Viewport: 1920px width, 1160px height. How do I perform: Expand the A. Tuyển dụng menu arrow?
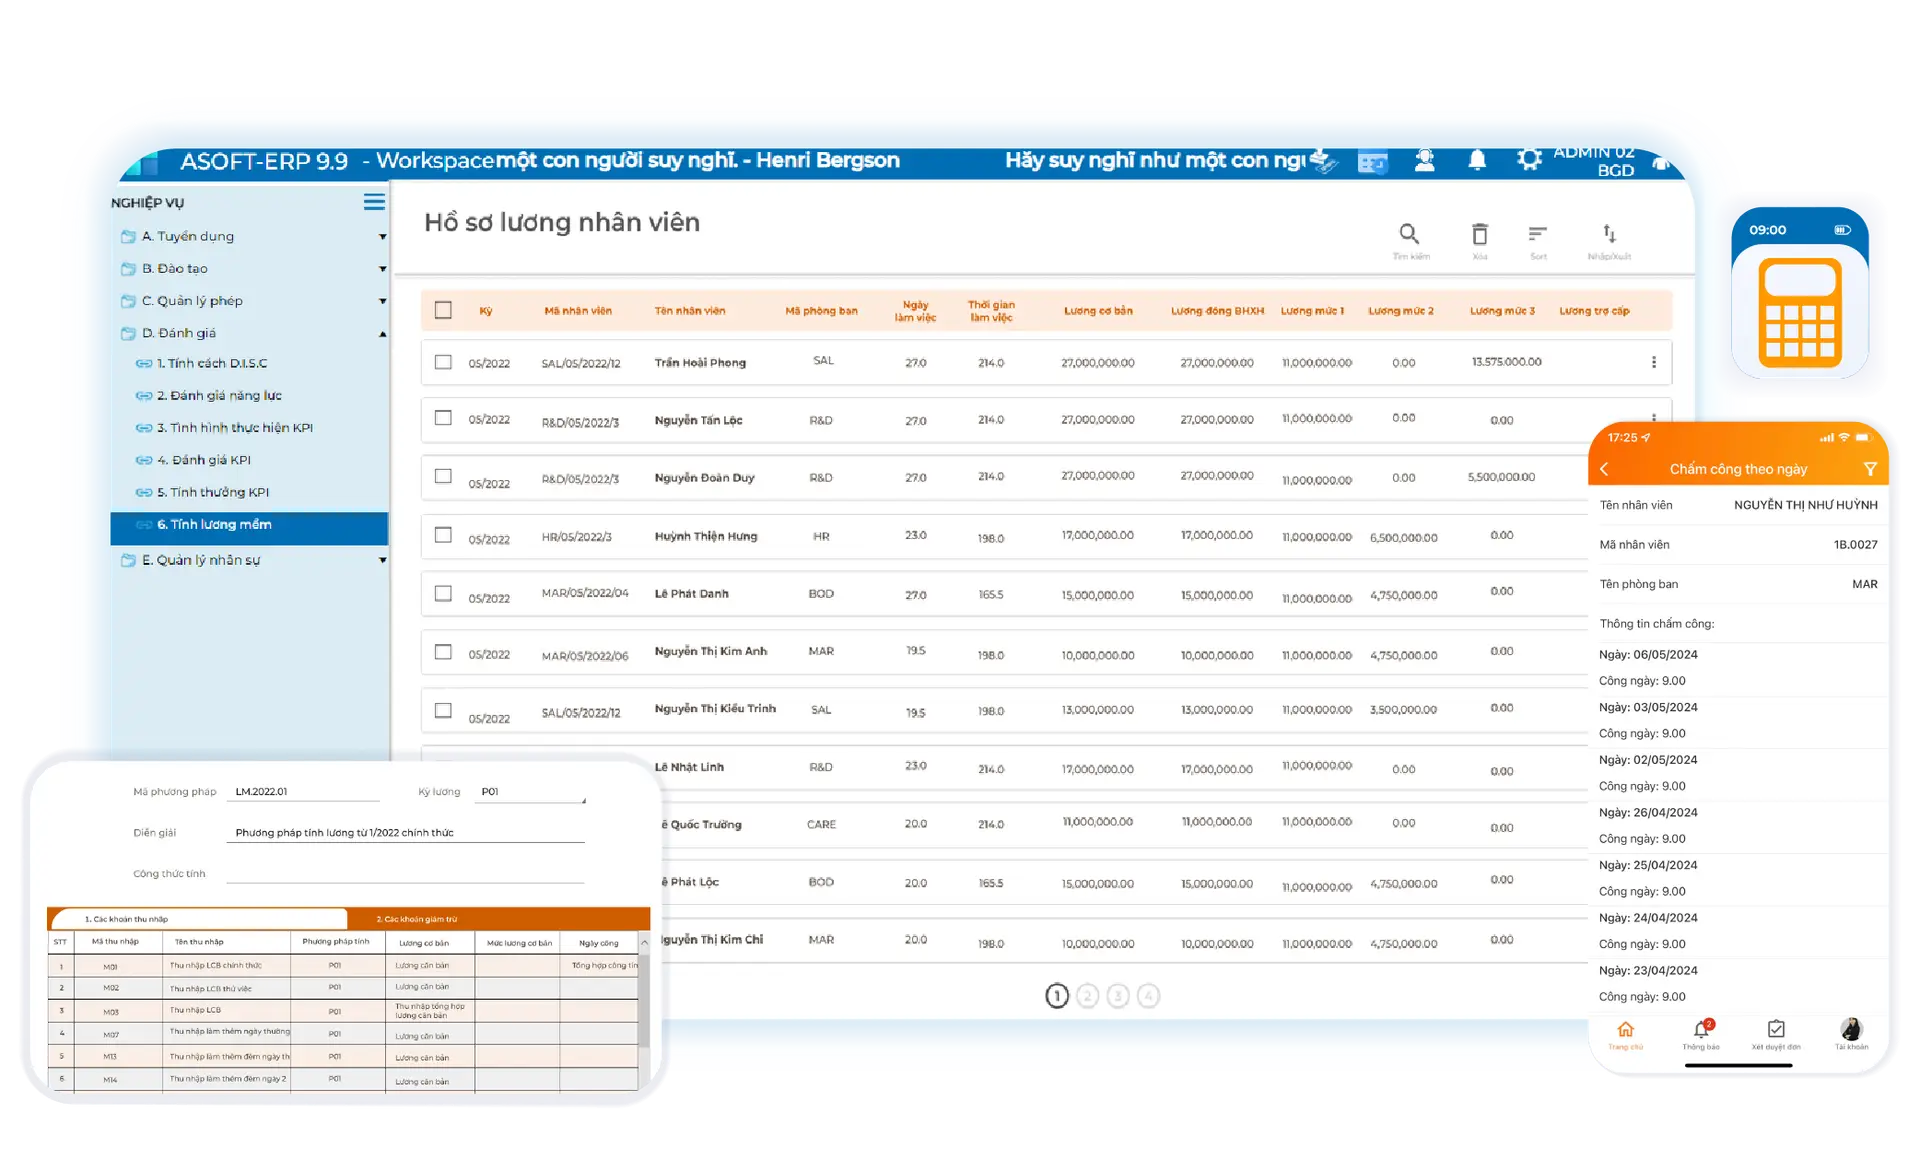(x=382, y=237)
